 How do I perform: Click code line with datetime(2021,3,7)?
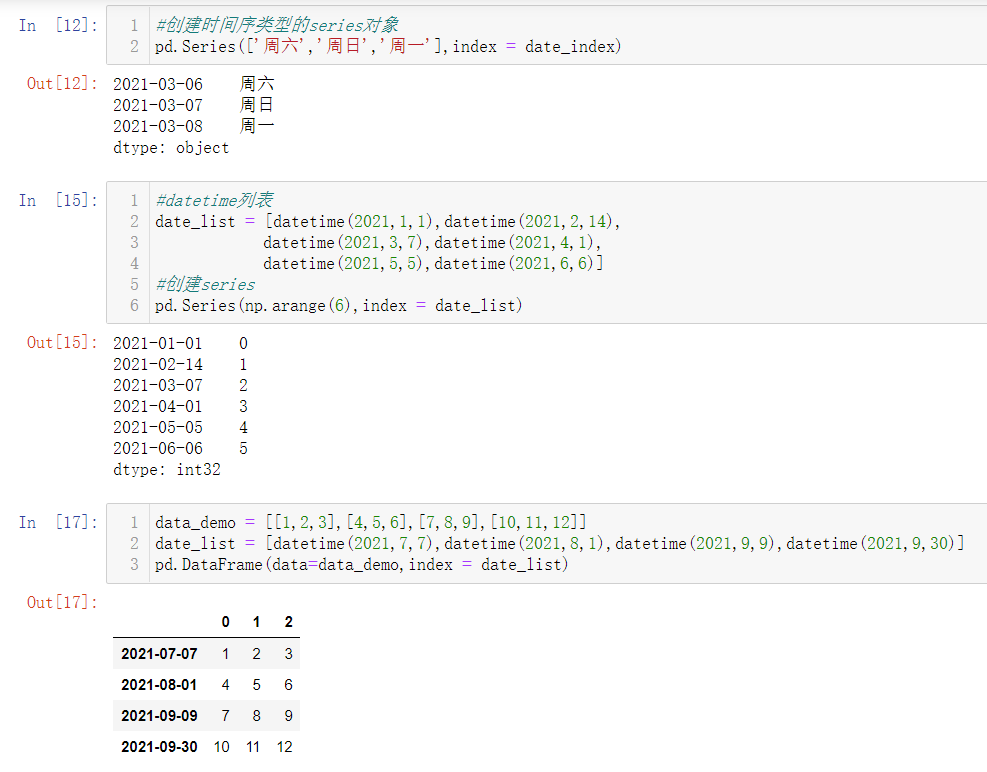432,242
